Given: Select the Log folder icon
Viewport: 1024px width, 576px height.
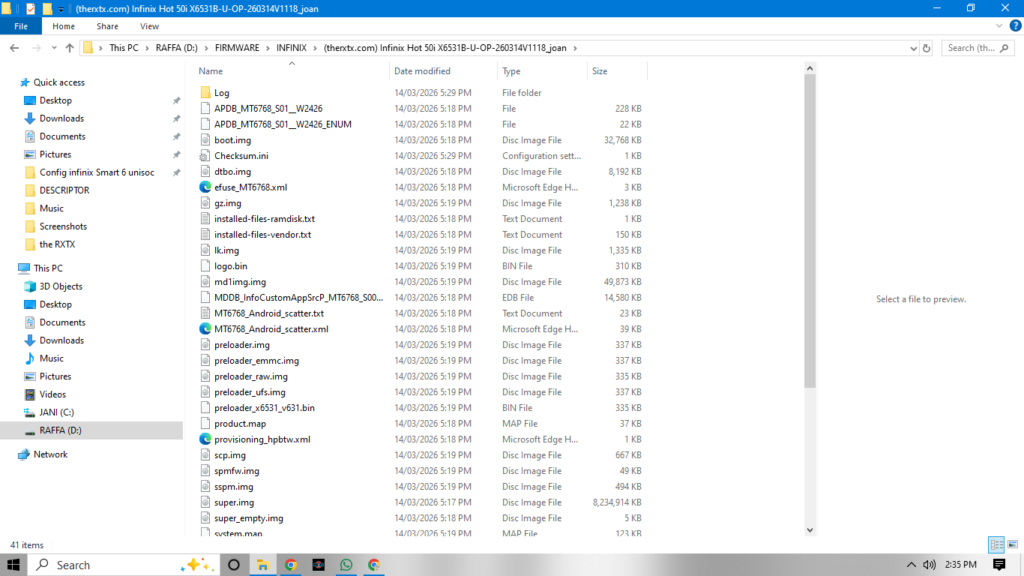Looking at the screenshot, I should click(205, 93).
